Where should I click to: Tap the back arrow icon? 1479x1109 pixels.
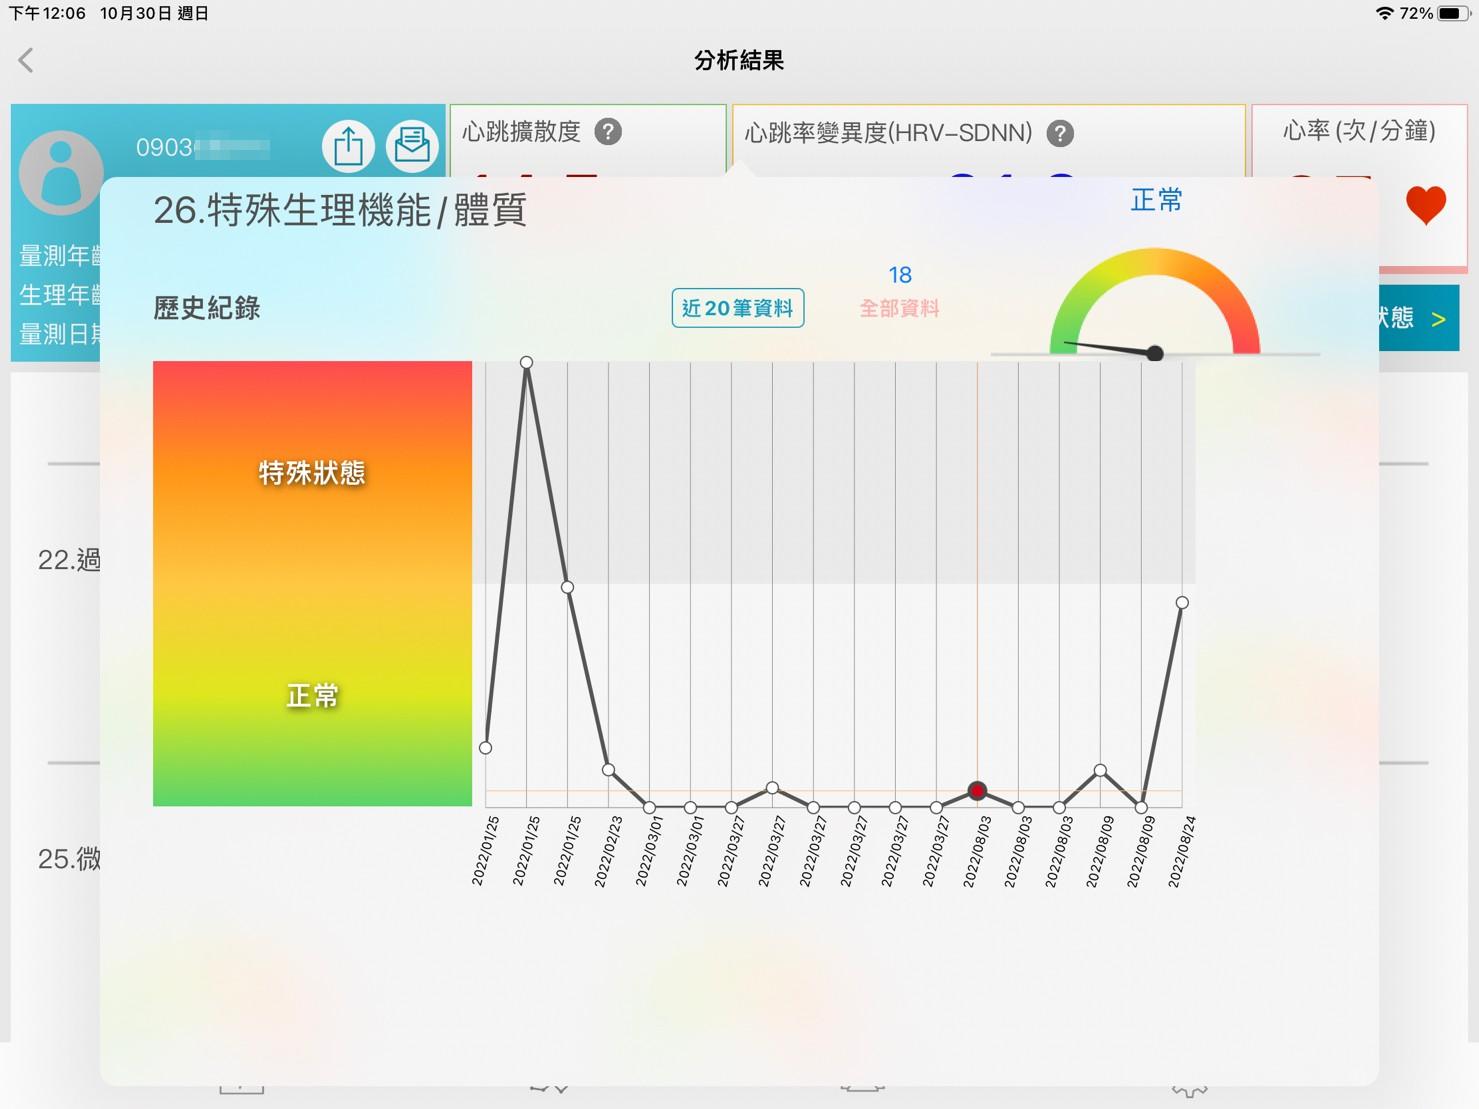[27, 61]
